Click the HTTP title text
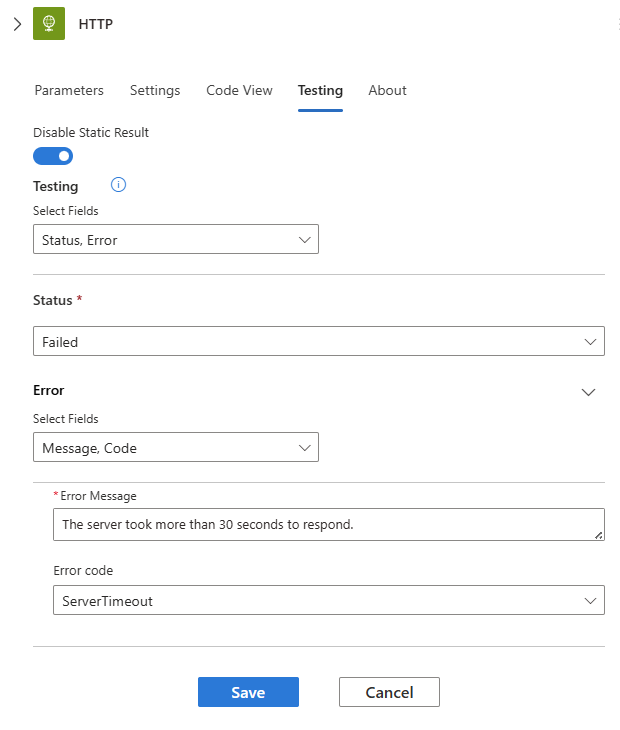 click(x=96, y=24)
